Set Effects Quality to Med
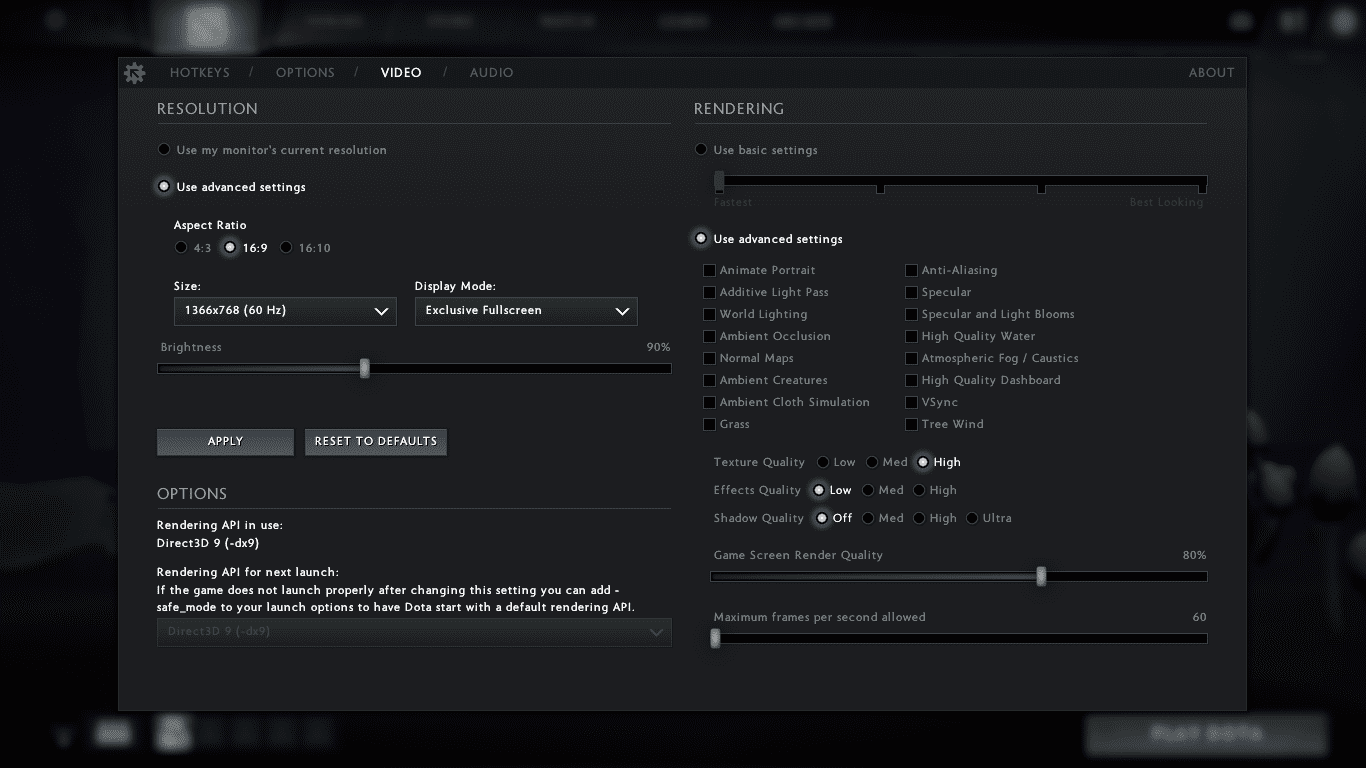This screenshot has height=768, width=1366. click(868, 491)
